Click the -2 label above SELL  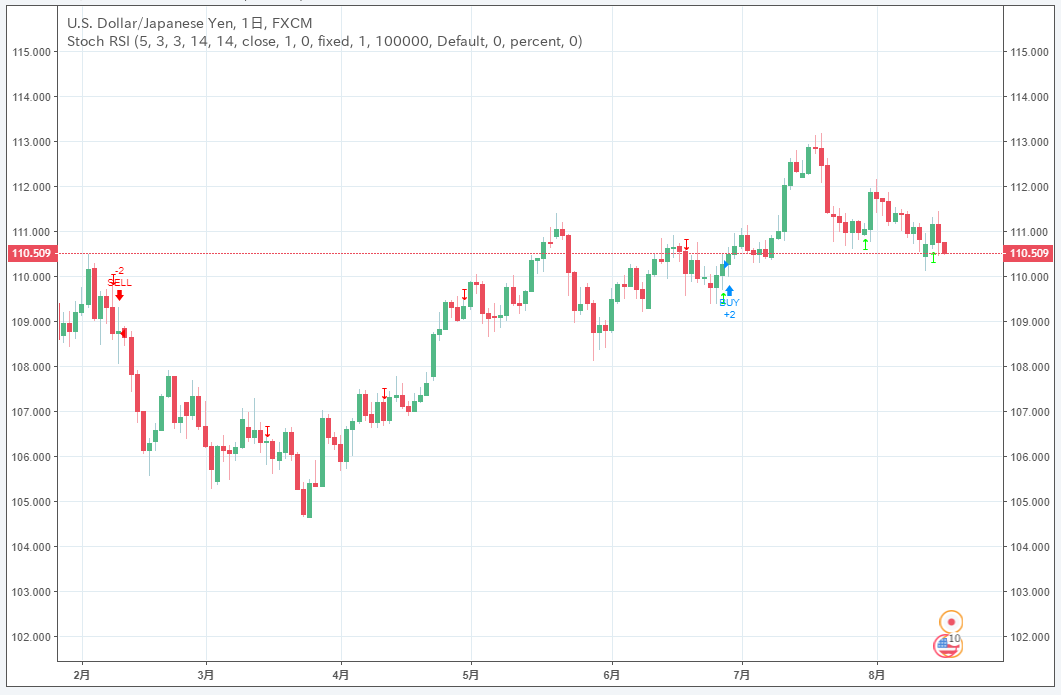[x=119, y=271]
